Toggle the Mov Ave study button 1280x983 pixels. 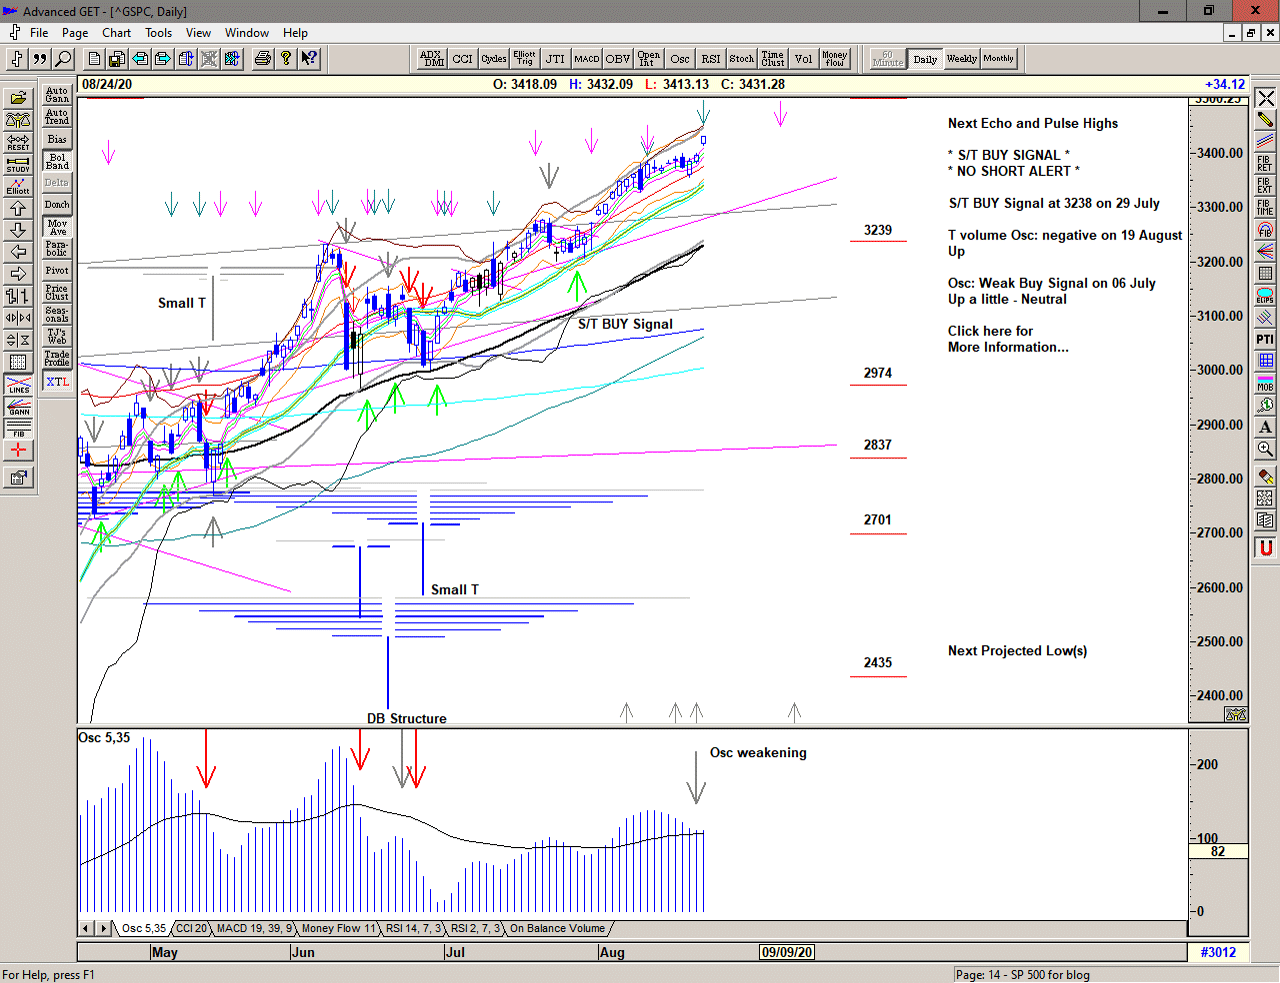(57, 227)
